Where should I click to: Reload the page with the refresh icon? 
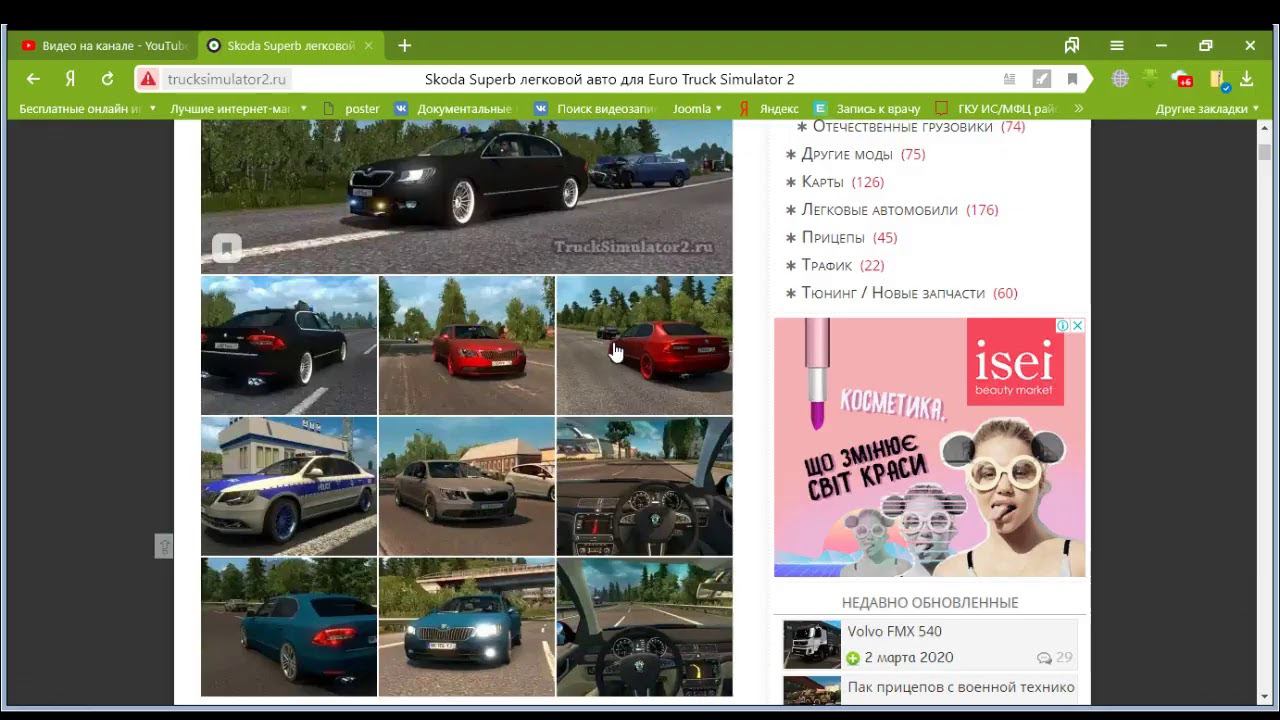coord(107,79)
